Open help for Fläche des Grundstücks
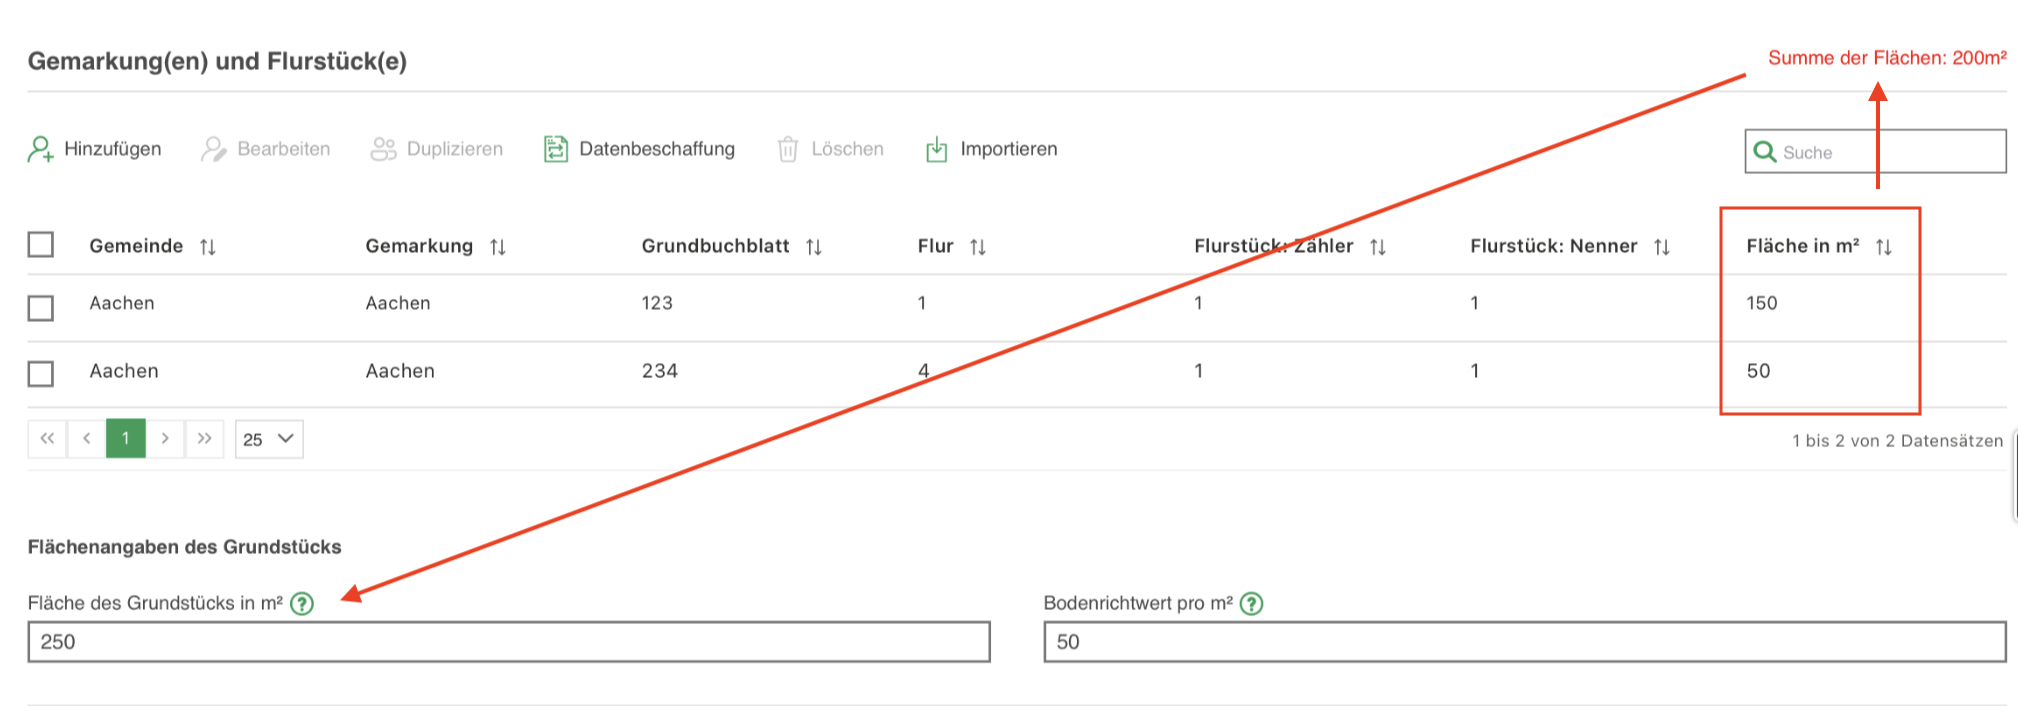The width and height of the screenshot is (2018, 706). (x=302, y=603)
